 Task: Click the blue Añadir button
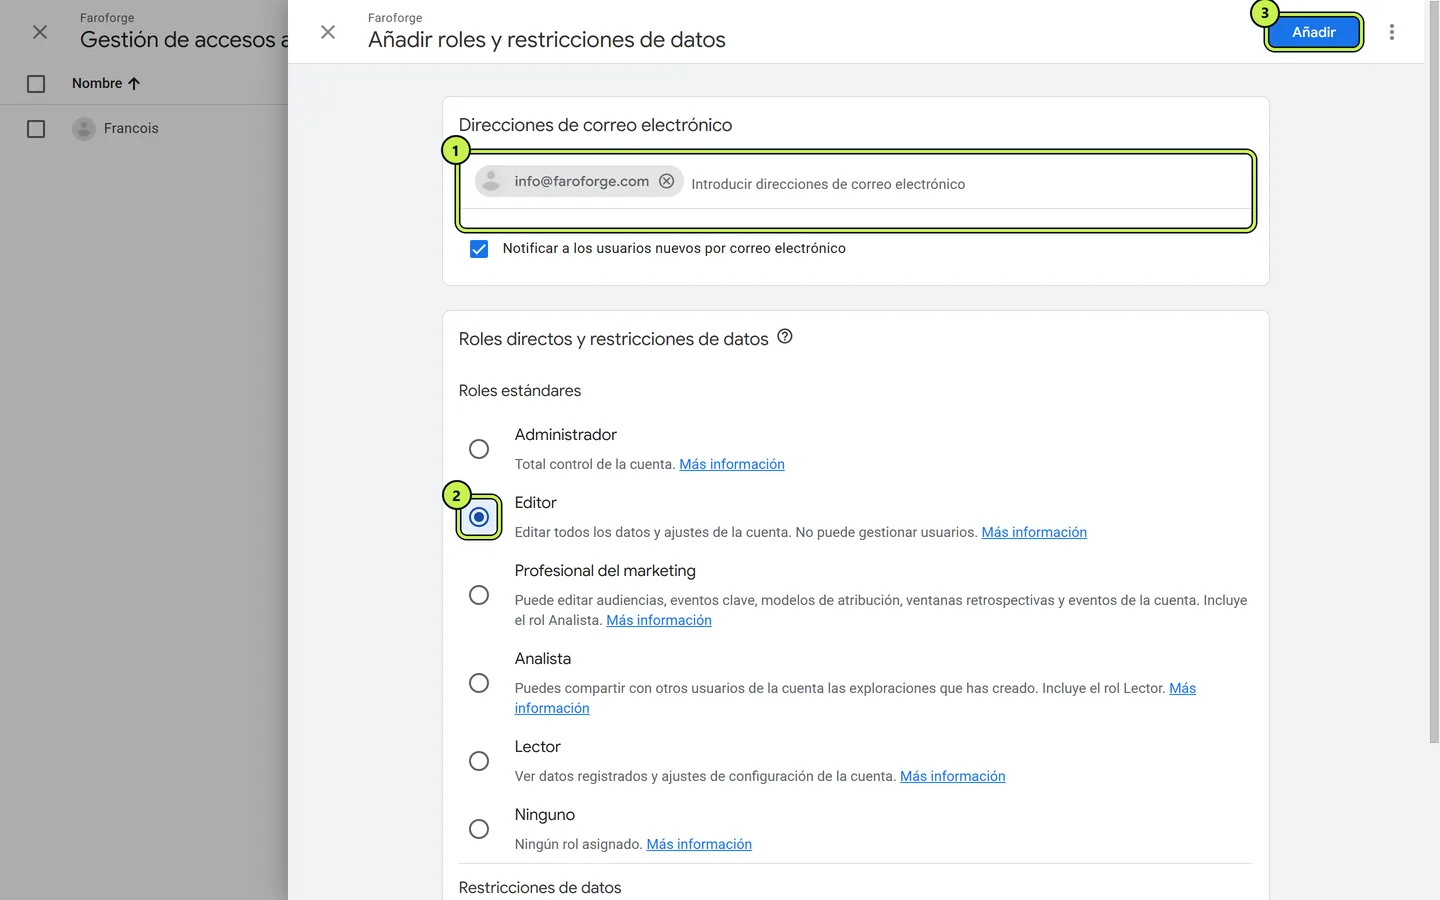click(x=1313, y=32)
